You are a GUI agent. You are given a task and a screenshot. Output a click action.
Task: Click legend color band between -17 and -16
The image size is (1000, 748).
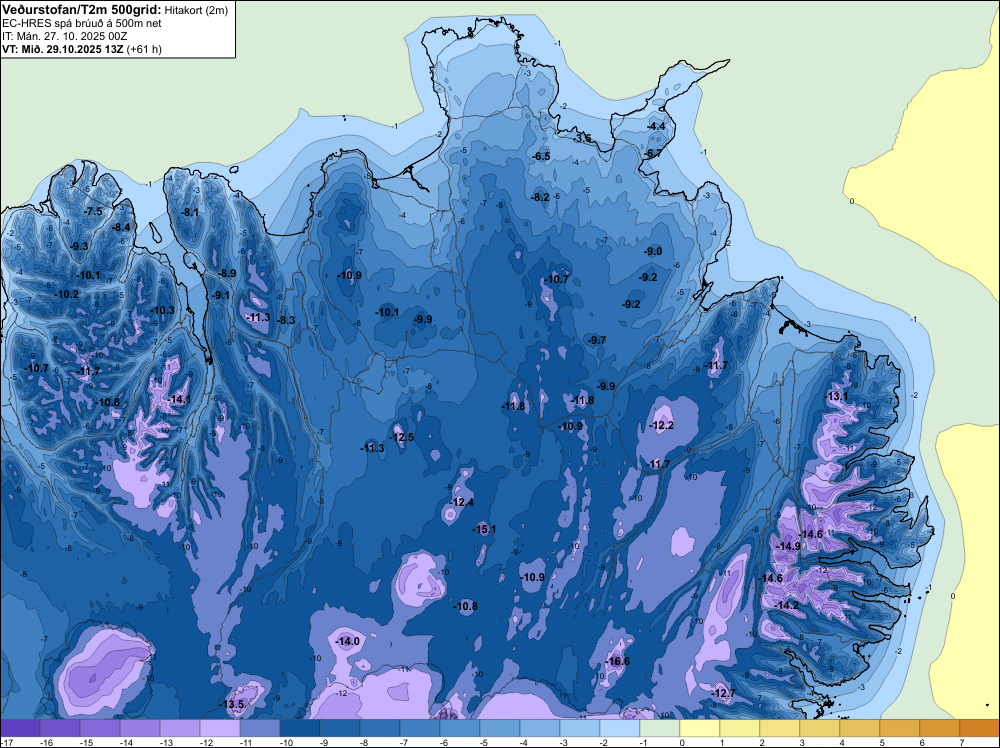click(20, 728)
